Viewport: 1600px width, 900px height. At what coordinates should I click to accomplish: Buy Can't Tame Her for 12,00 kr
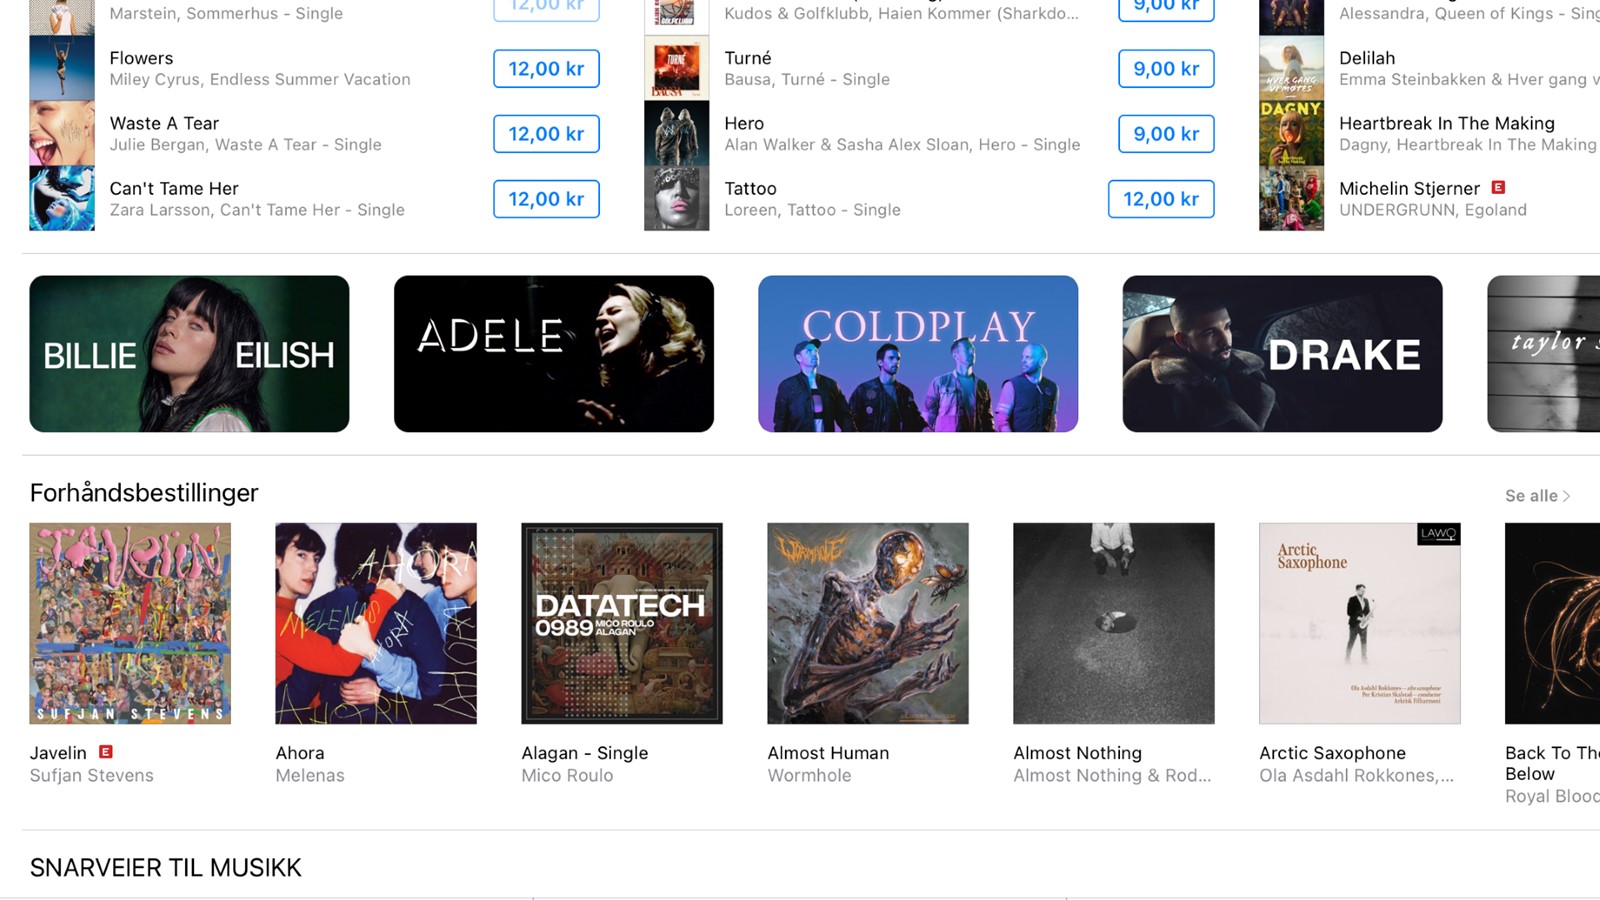546,199
